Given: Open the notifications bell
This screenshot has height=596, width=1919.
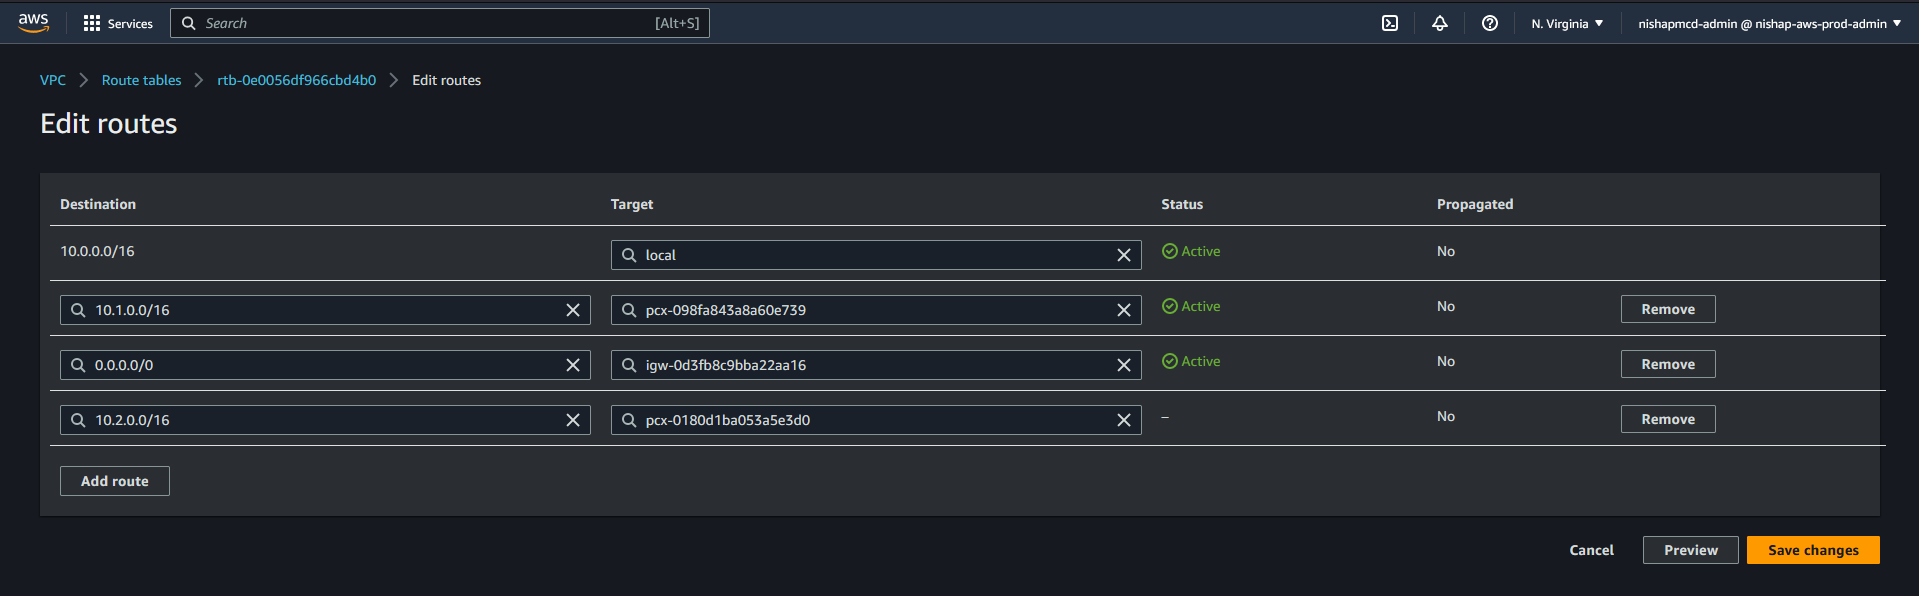Looking at the screenshot, I should point(1439,23).
